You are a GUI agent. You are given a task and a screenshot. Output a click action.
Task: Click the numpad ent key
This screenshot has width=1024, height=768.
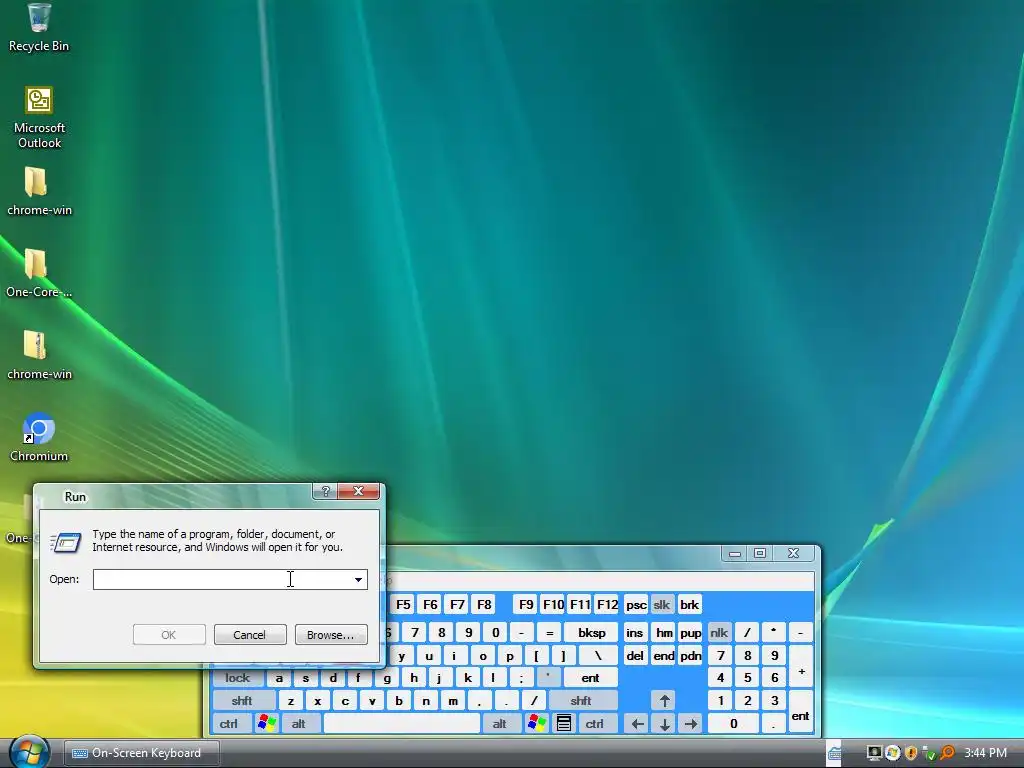tap(801, 712)
